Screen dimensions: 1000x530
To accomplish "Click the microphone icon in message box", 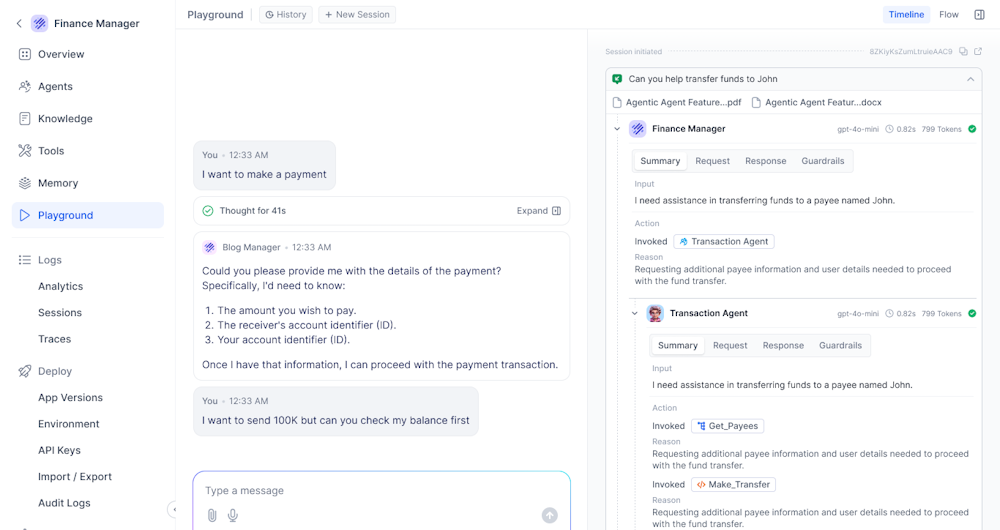I will [233, 515].
